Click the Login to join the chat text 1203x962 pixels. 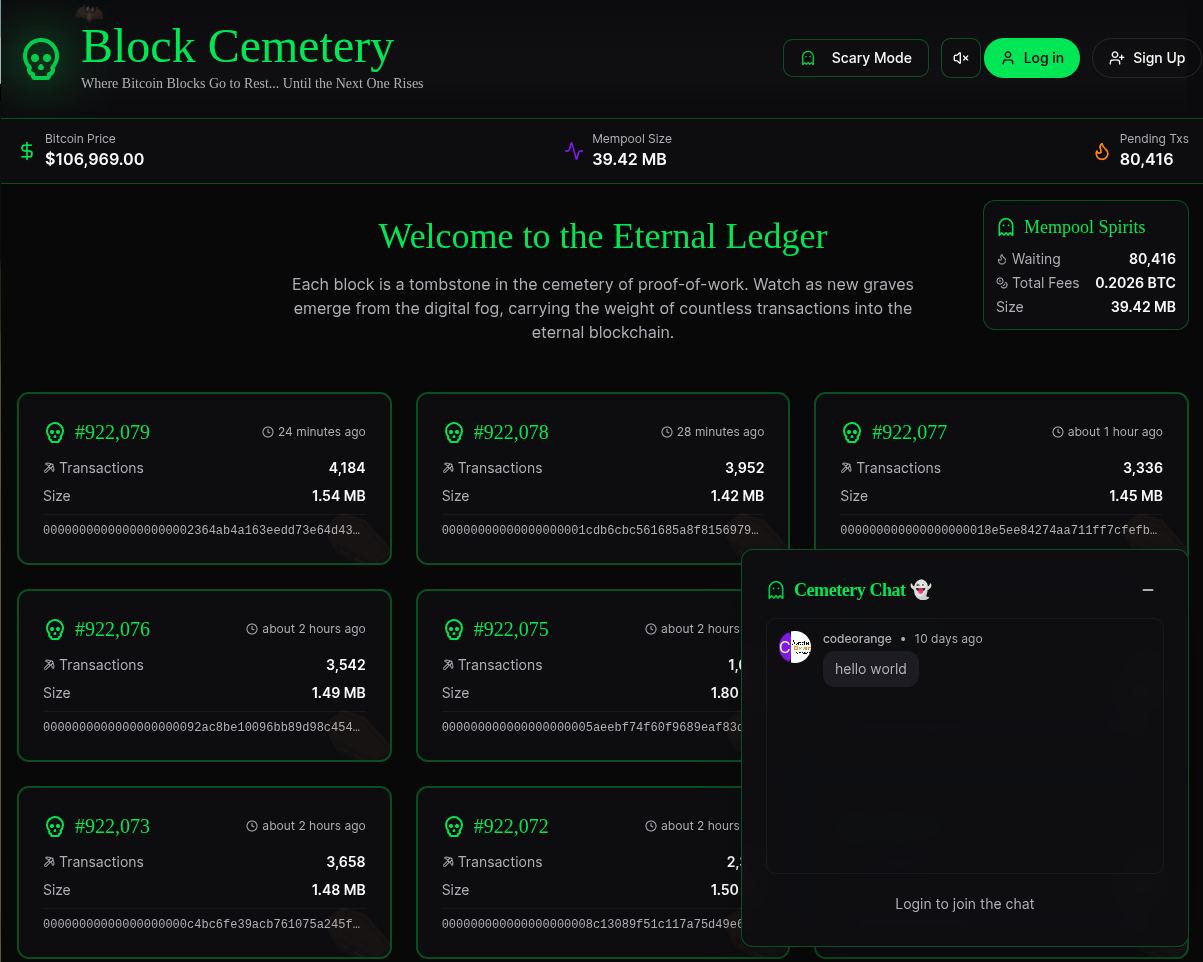(x=964, y=904)
